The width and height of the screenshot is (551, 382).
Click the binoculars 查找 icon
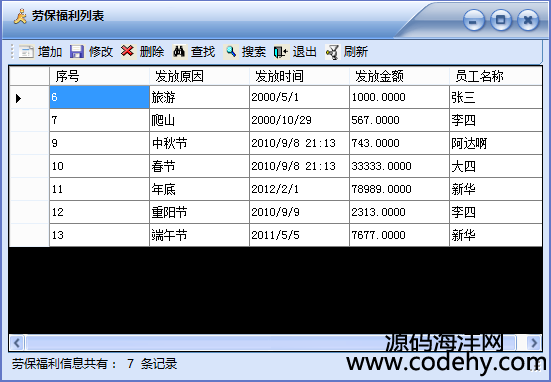click(x=179, y=52)
